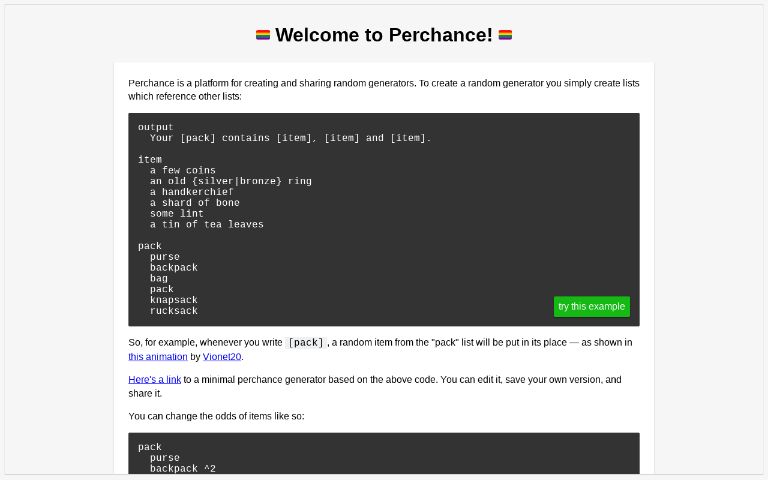Image resolution: width=768 pixels, height=480 pixels.
Task: Click the rainbow flag right of the heading
Action: 505,35
